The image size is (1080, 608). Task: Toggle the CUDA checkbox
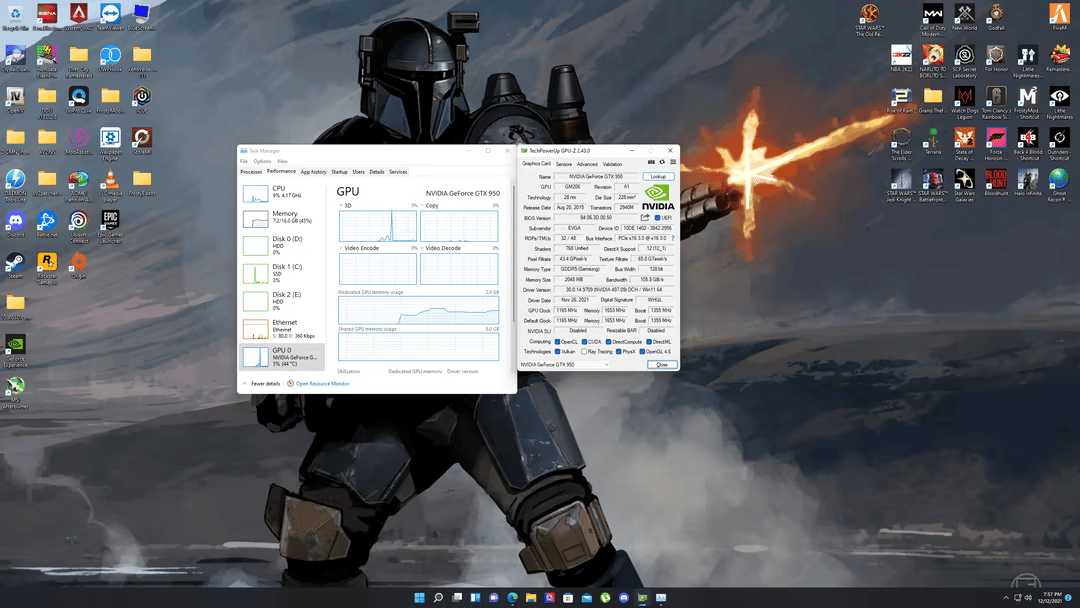pos(584,342)
